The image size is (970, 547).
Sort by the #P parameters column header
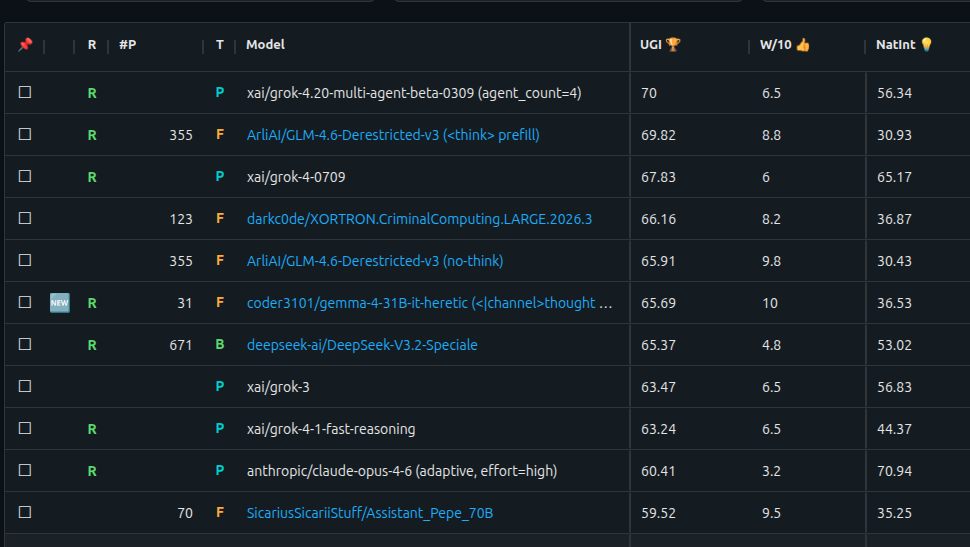click(127, 45)
